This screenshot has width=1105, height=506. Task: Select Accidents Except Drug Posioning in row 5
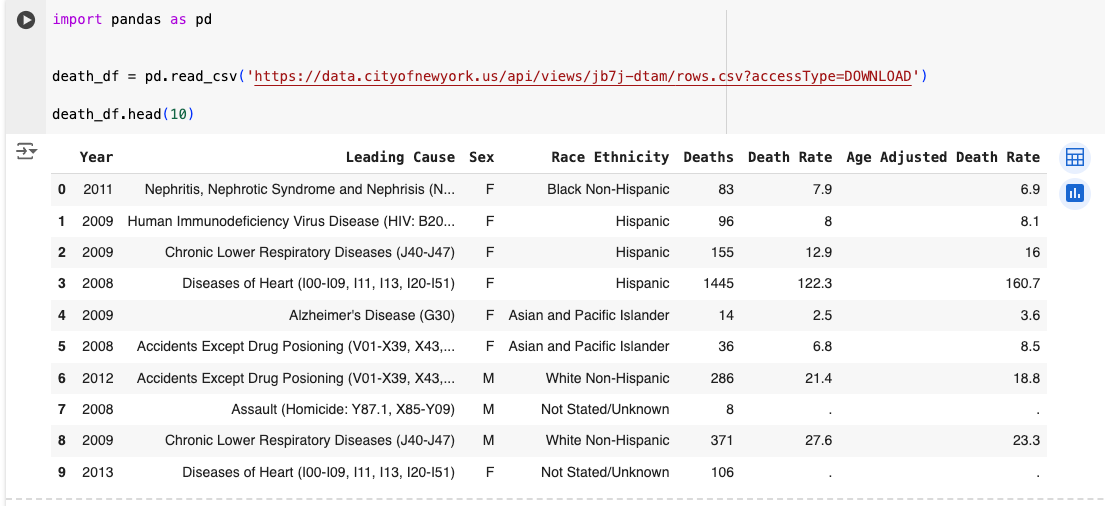click(295, 347)
